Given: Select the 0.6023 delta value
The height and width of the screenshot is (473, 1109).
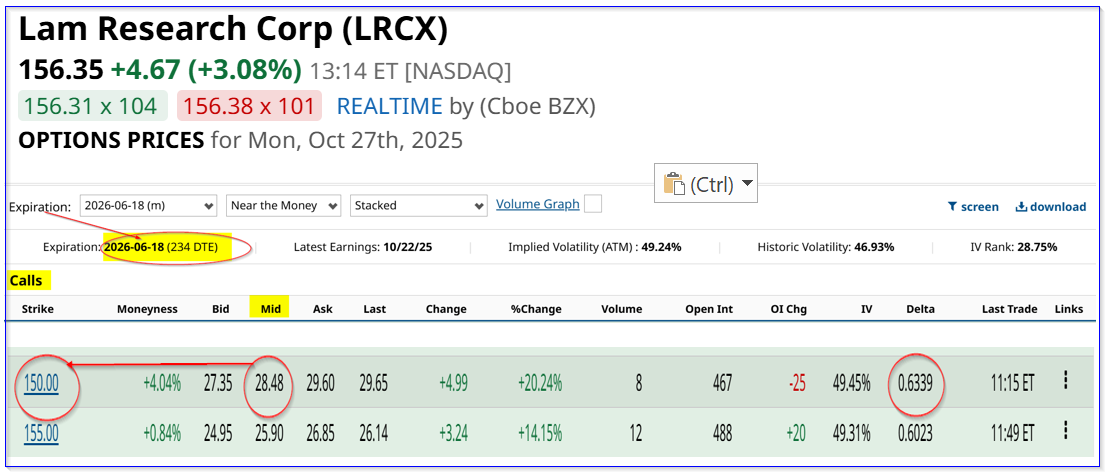Looking at the screenshot, I should tap(917, 433).
